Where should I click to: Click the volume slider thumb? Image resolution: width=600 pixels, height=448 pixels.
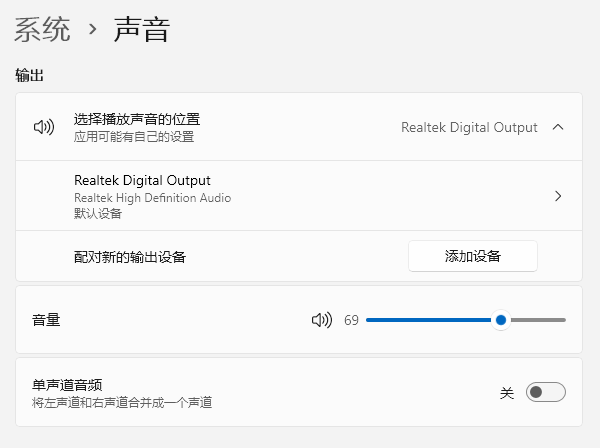[x=501, y=320]
